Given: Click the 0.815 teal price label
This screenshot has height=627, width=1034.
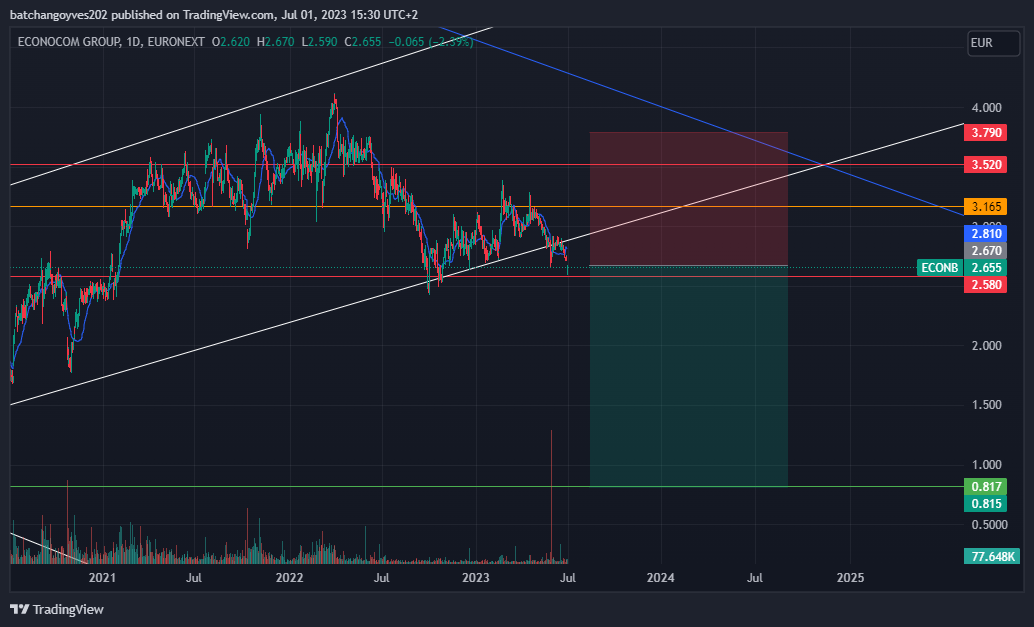Looking at the screenshot, I should [985, 504].
